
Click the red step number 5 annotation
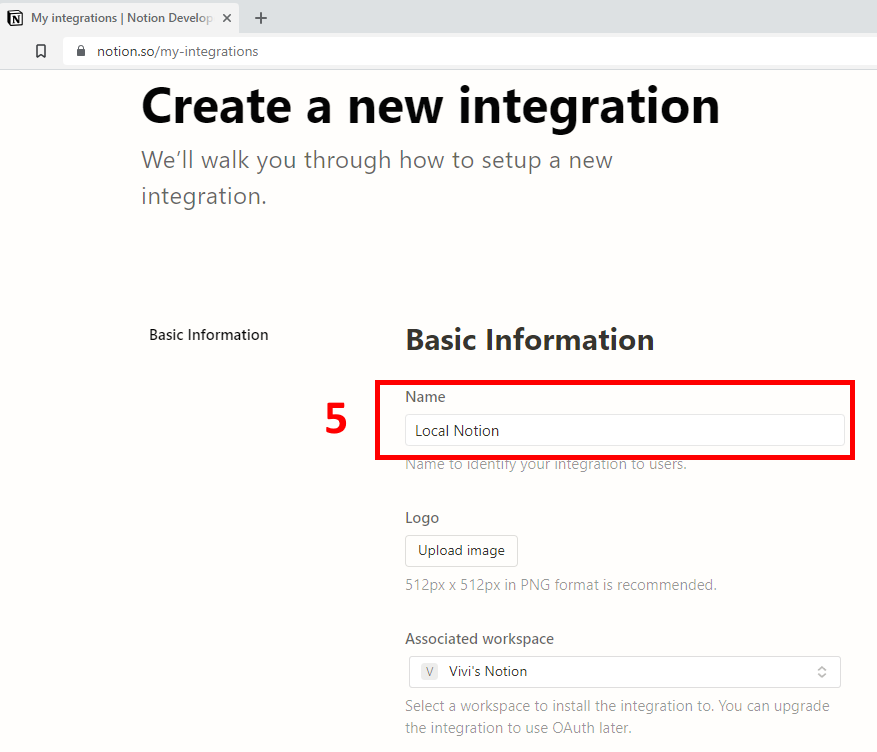(x=336, y=420)
